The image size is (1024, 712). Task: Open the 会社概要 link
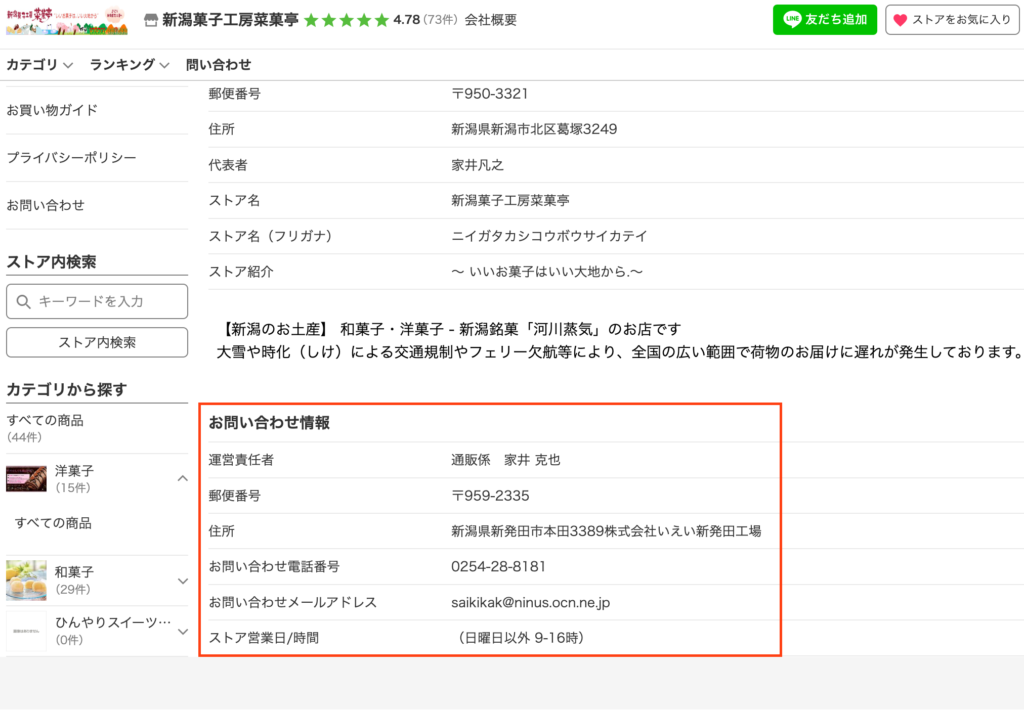490,20
